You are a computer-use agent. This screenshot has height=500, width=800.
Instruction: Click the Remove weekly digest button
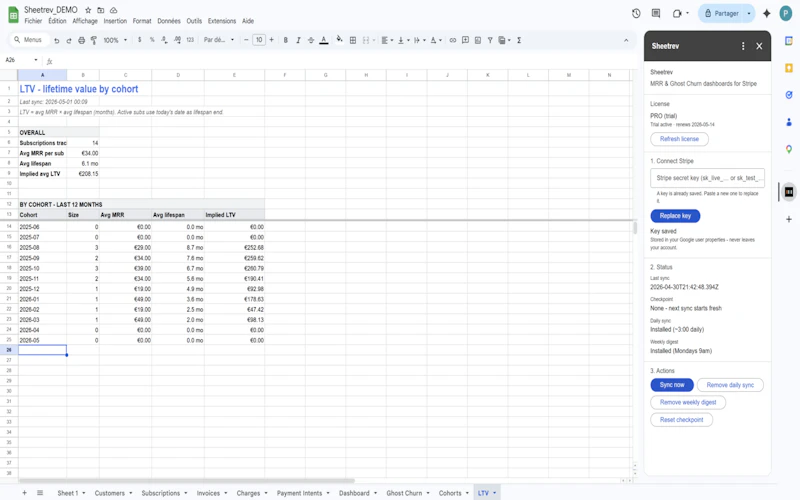[x=688, y=402]
